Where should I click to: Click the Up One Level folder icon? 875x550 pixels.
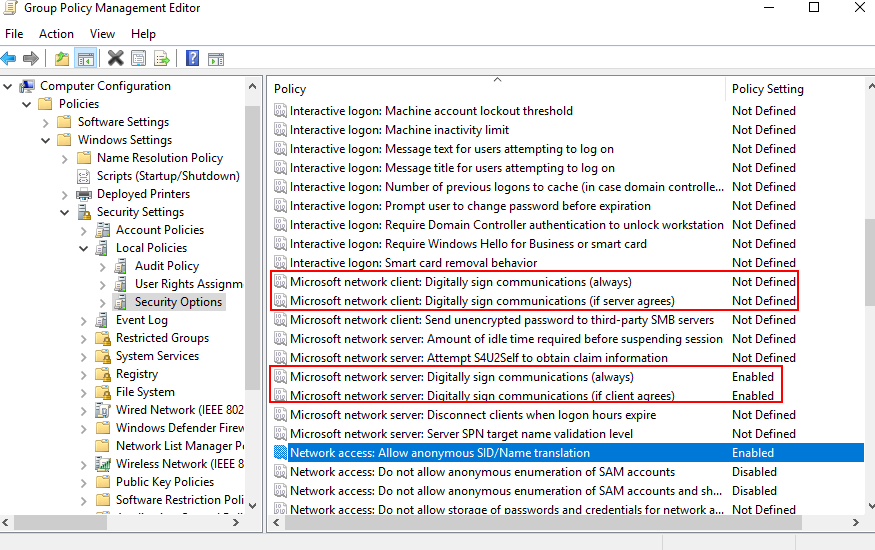(x=62, y=58)
